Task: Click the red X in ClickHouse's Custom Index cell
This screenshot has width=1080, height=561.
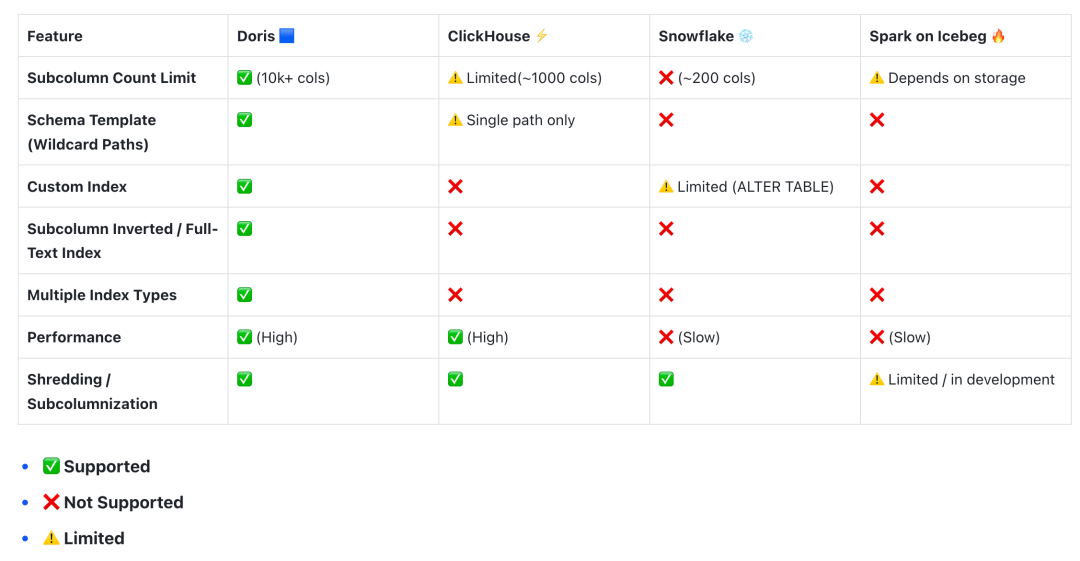Action: (x=455, y=186)
